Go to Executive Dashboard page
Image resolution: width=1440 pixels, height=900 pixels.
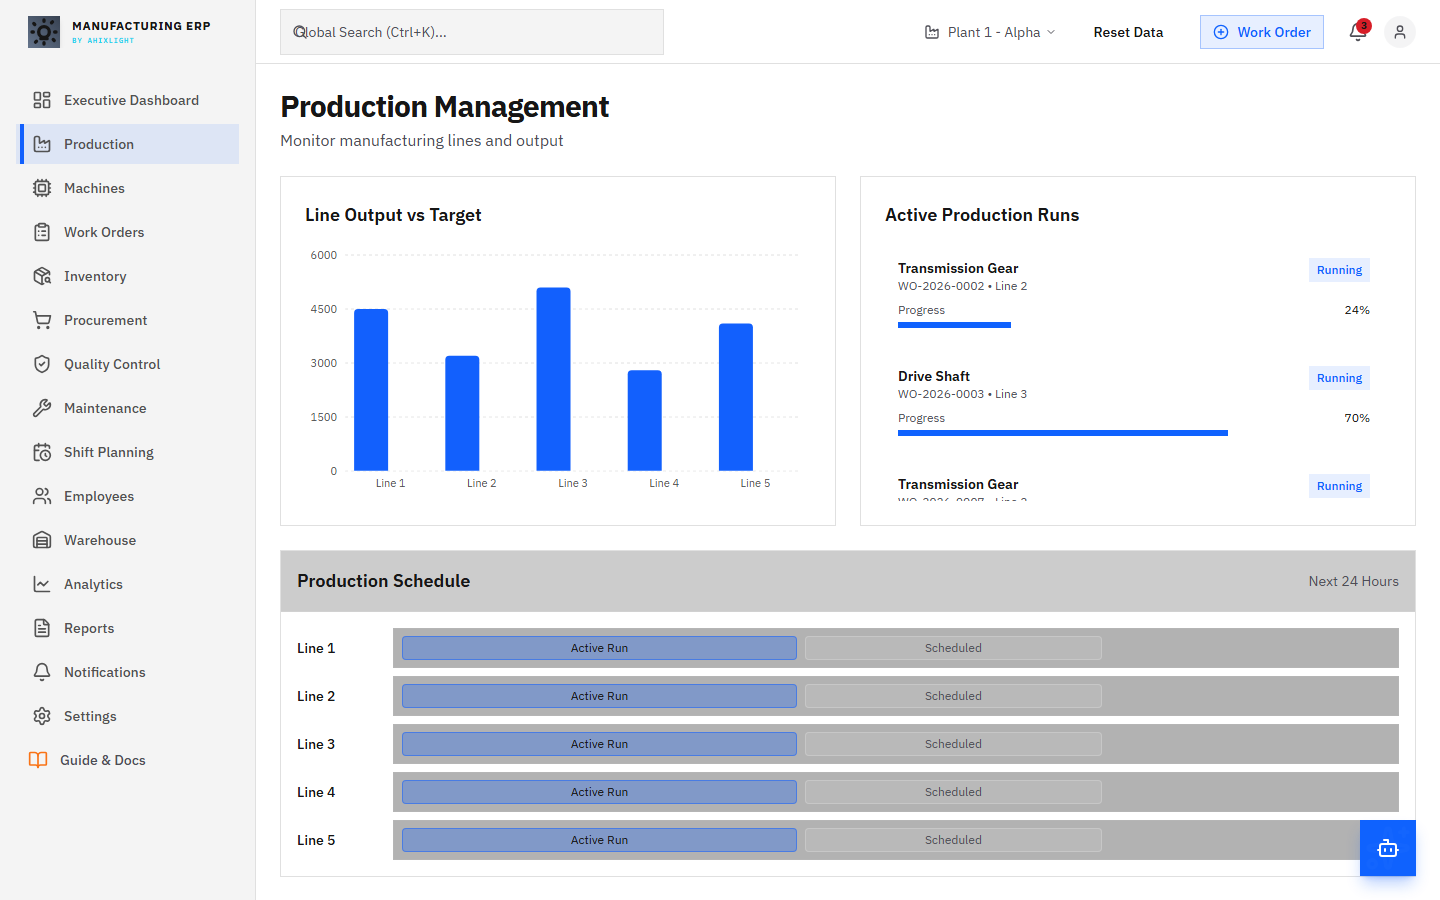coord(130,100)
